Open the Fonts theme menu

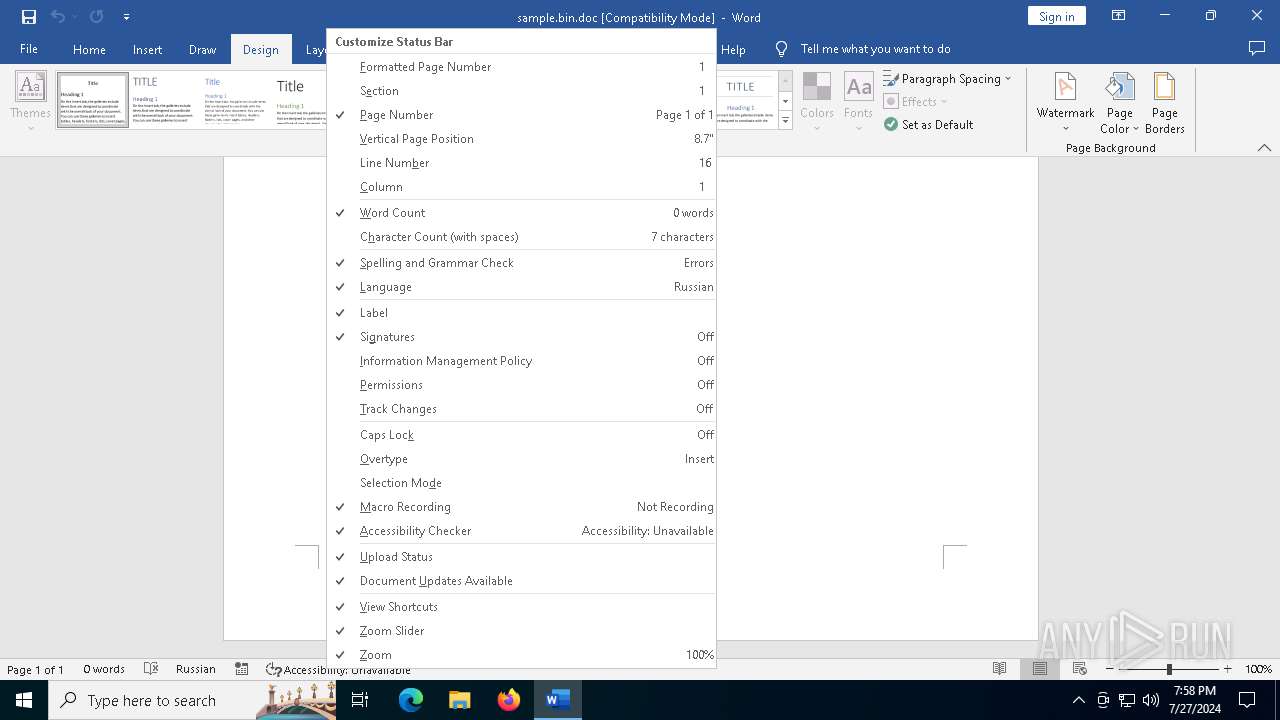858,102
